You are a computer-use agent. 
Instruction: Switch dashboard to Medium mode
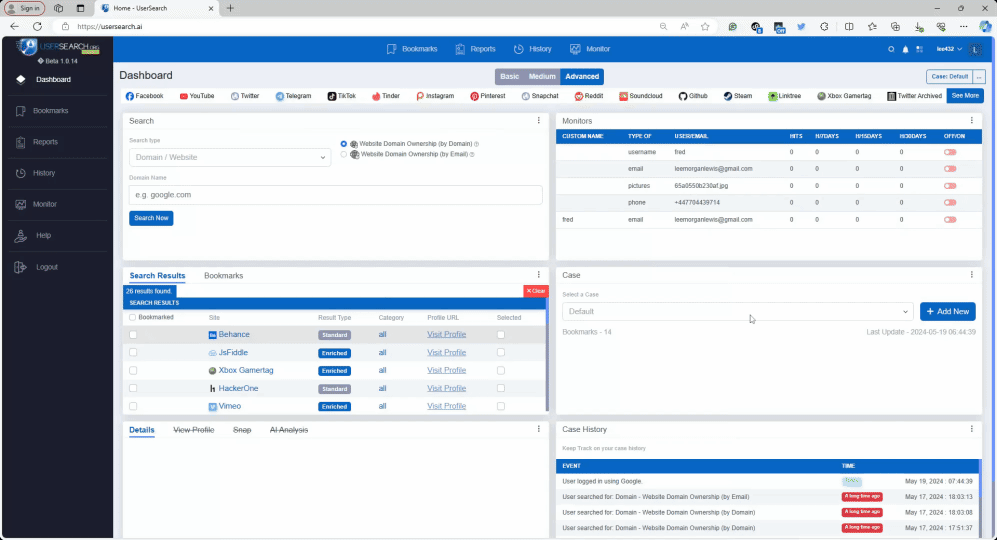542,77
